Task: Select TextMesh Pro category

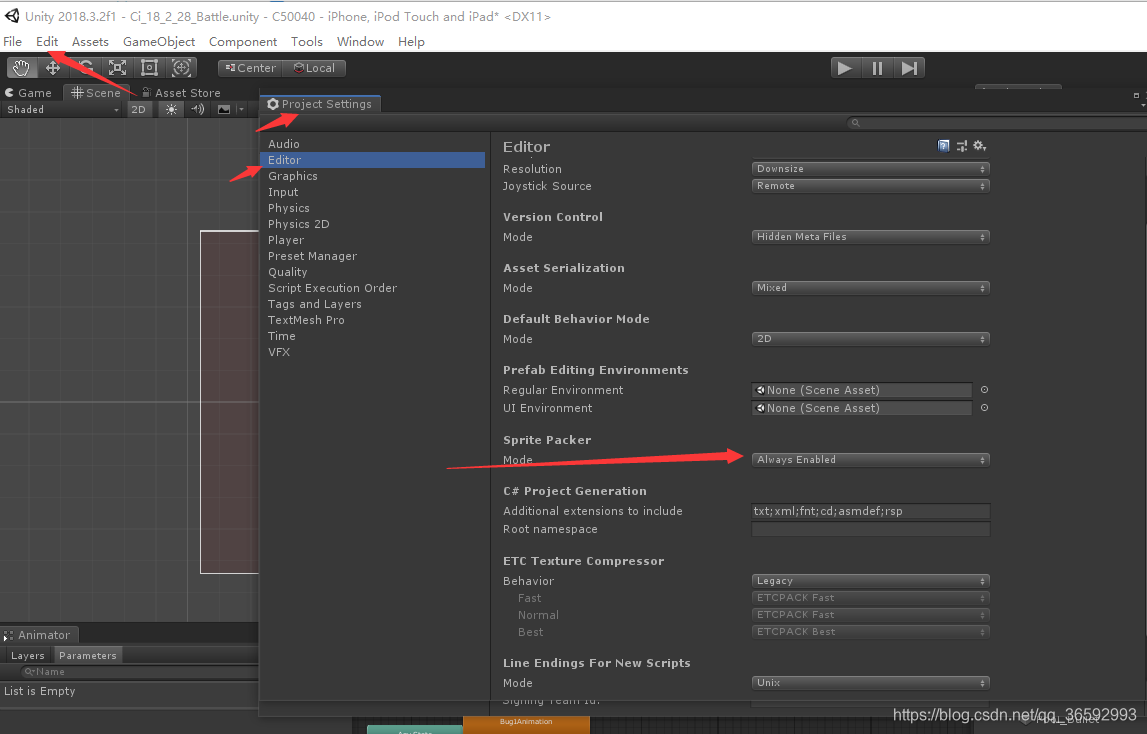Action: pyautogui.click(x=372, y=321)
